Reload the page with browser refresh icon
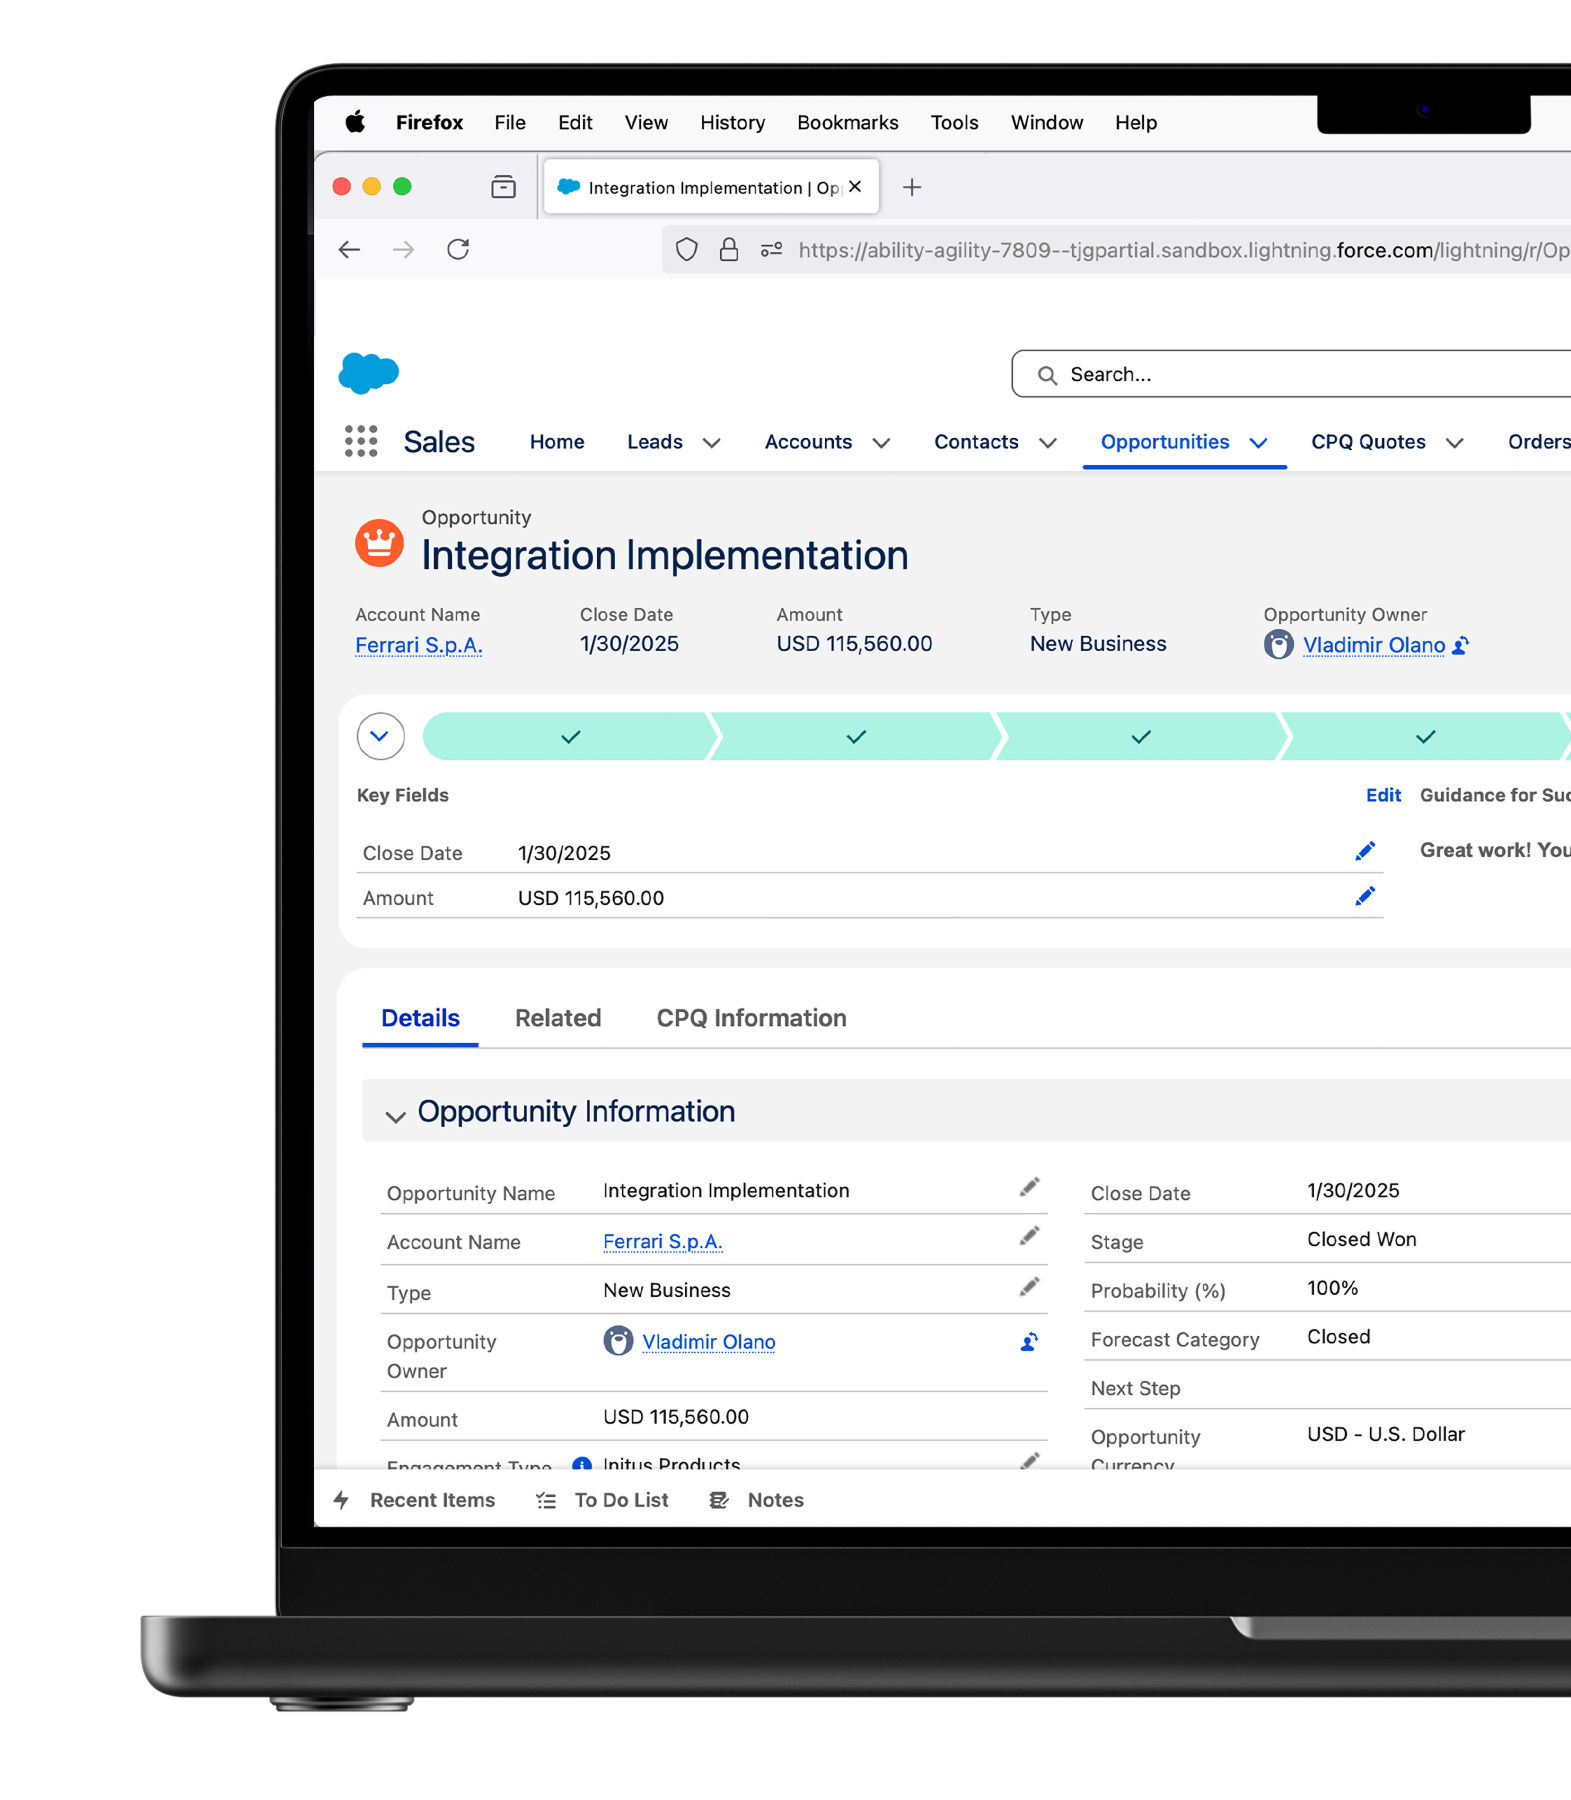This screenshot has width=1571, height=1800. click(x=458, y=249)
